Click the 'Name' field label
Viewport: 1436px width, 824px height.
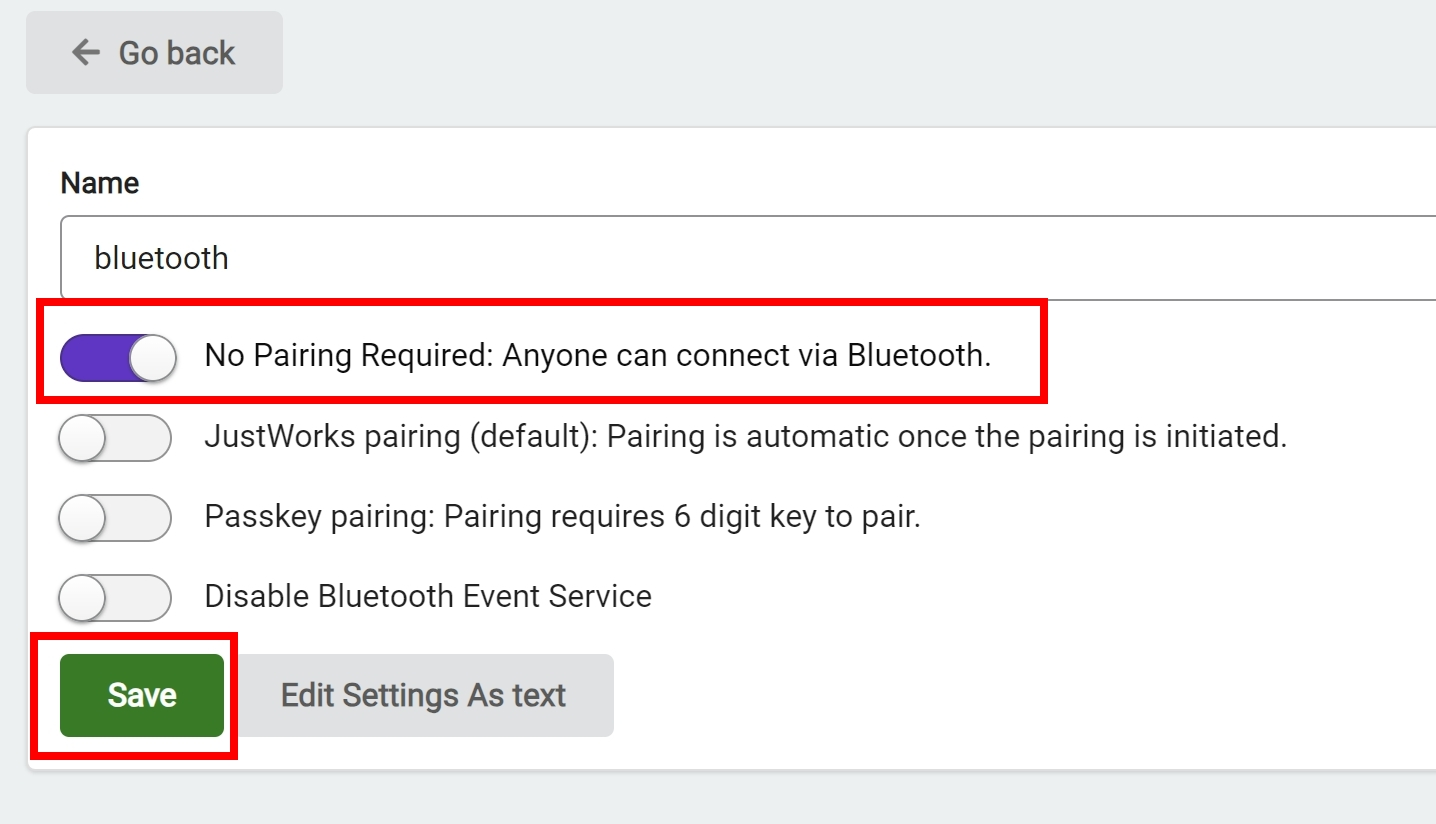[x=99, y=183]
